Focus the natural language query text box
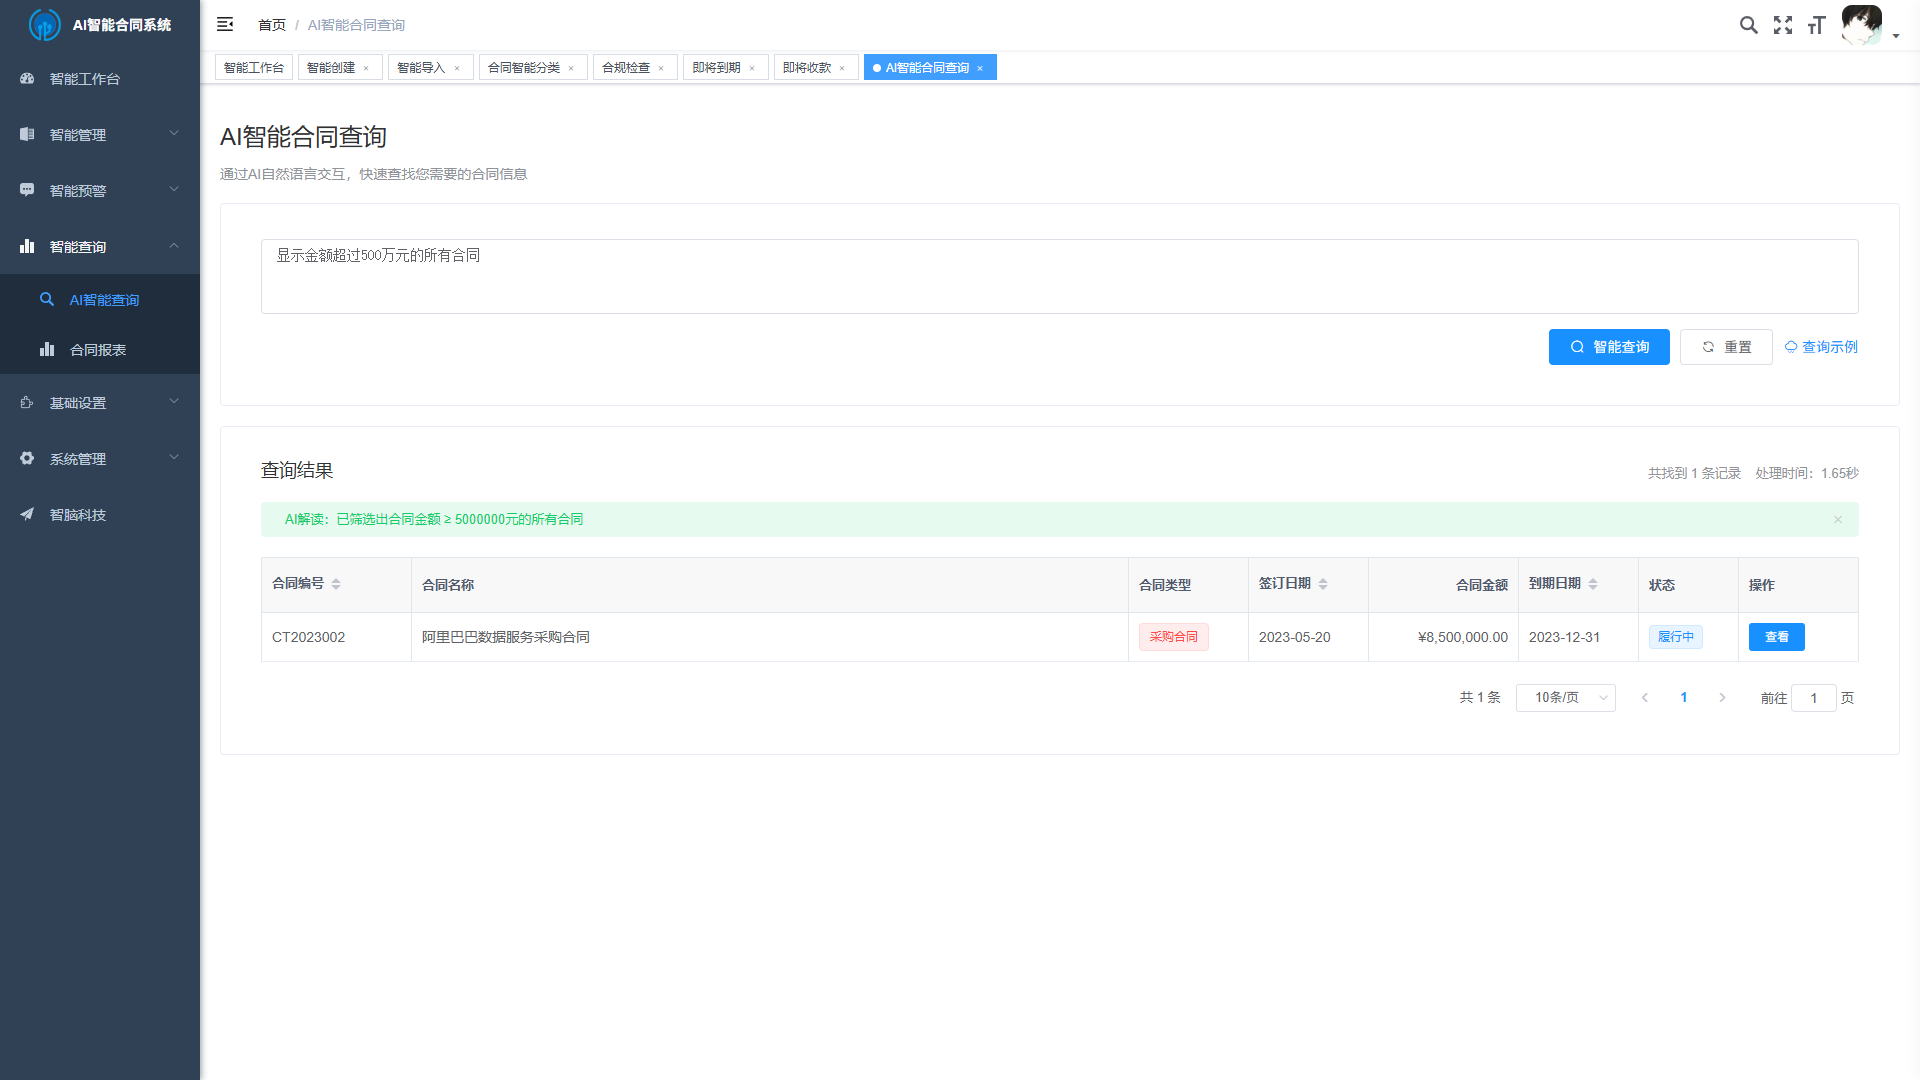Image resolution: width=1920 pixels, height=1080 pixels. (x=1059, y=276)
